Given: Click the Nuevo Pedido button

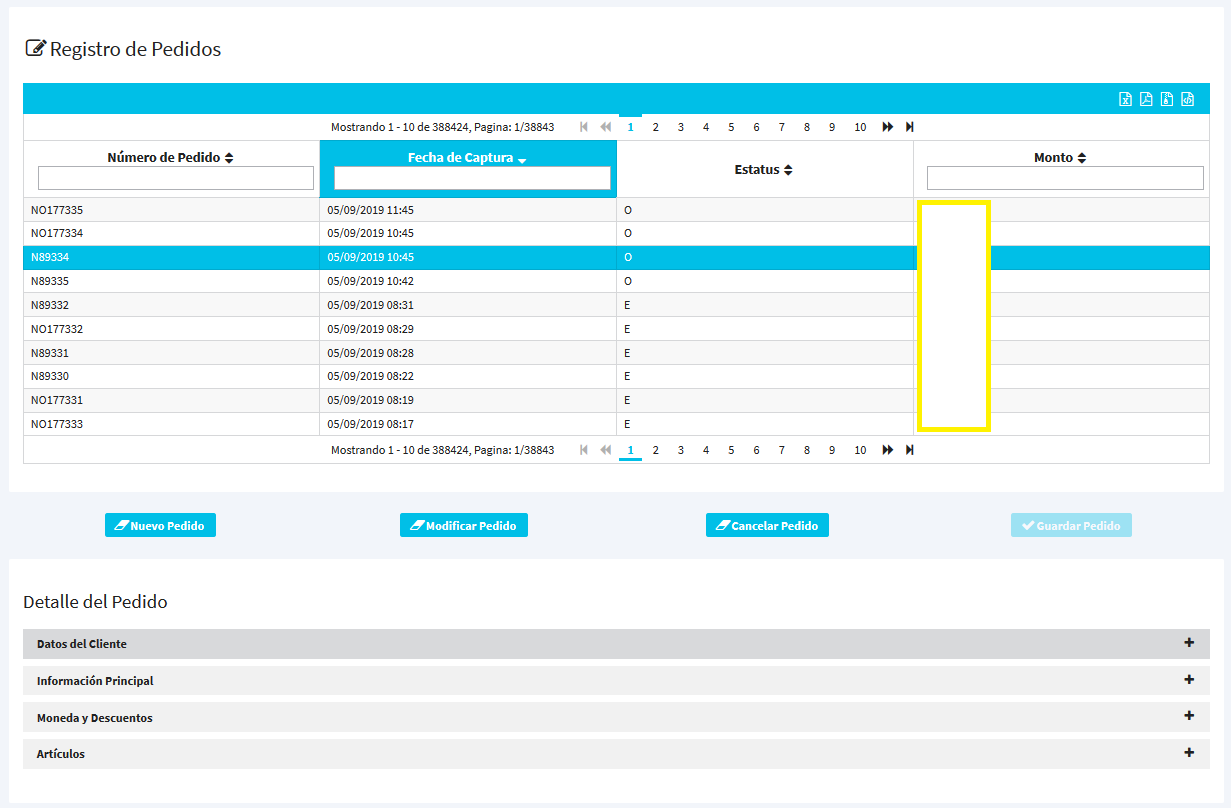Looking at the screenshot, I should 160,526.
